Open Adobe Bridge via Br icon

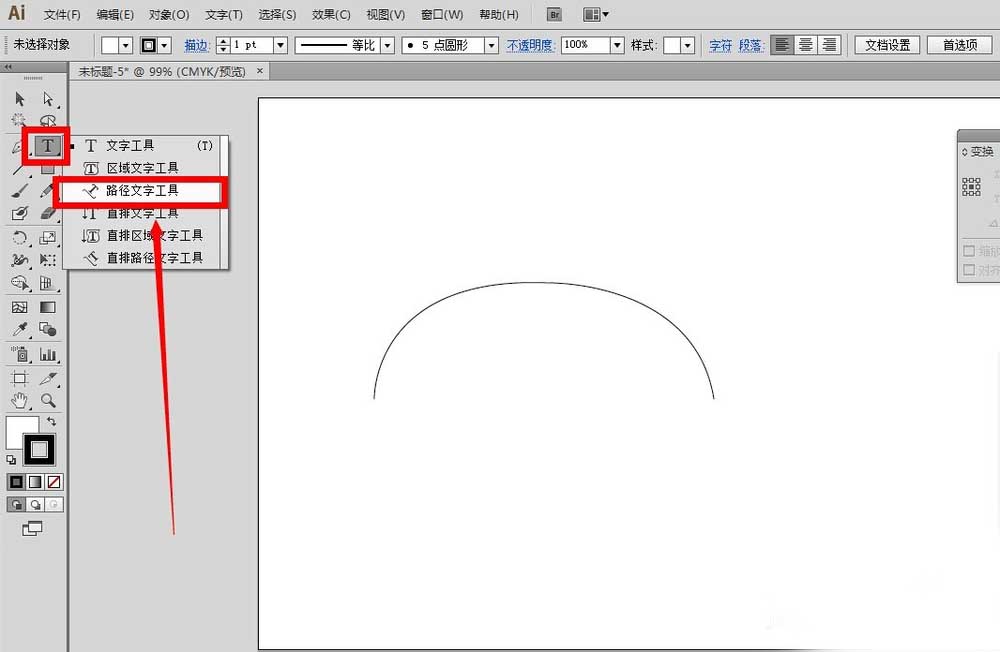pyautogui.click(x=554, y=14)
